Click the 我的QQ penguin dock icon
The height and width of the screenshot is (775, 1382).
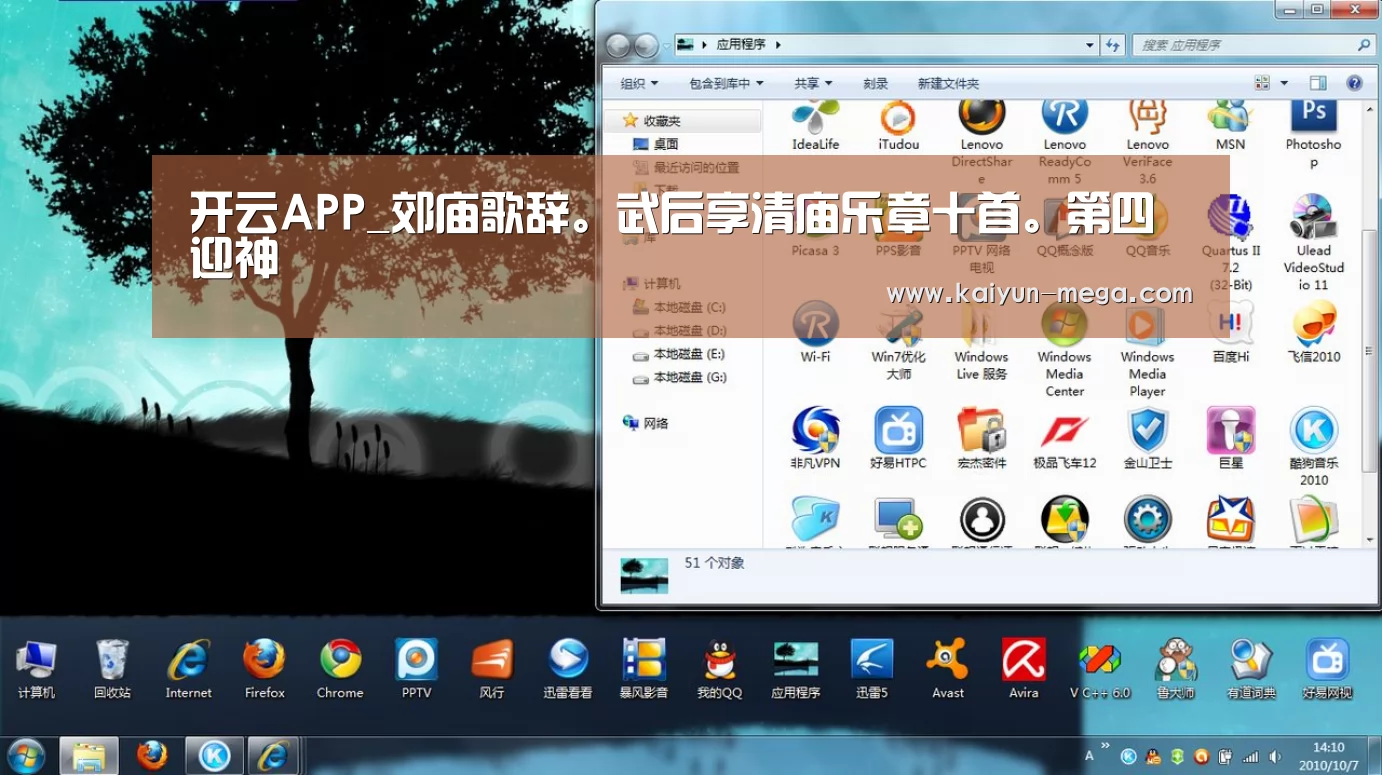[720, 668]
